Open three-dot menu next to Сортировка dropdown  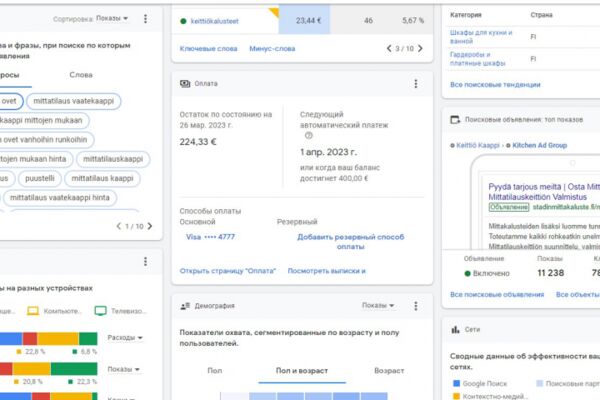coord(145,19)
